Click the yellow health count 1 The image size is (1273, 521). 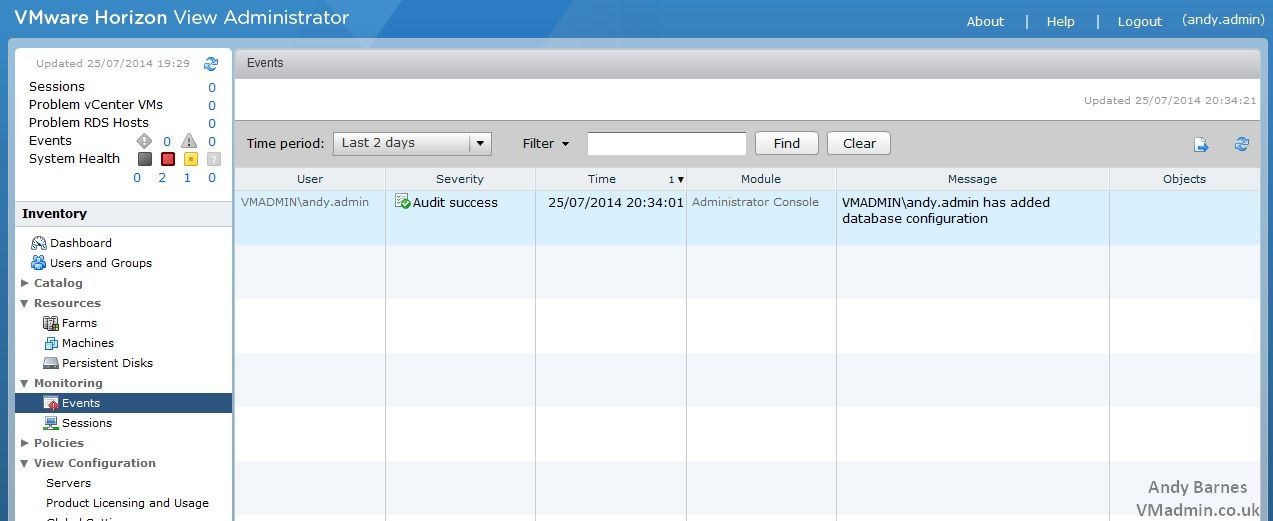[187, 178]
